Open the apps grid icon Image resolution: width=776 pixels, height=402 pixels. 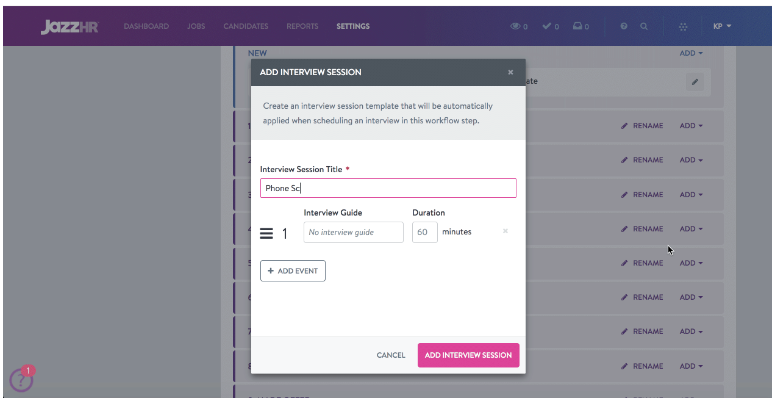click(683, 27)
